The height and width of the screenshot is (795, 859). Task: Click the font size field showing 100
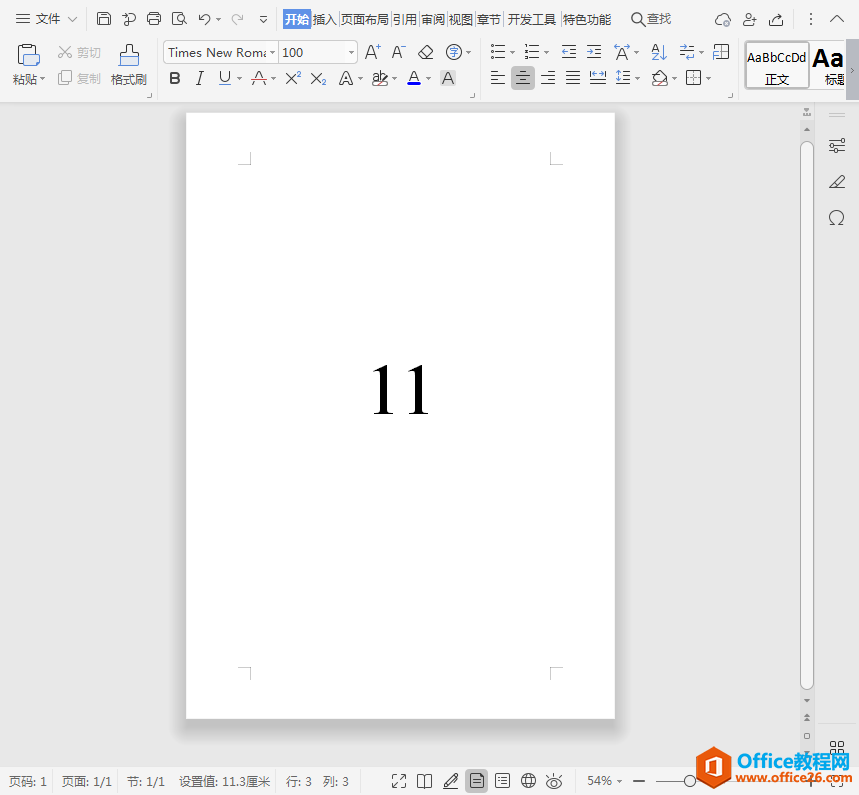point(312,53)
